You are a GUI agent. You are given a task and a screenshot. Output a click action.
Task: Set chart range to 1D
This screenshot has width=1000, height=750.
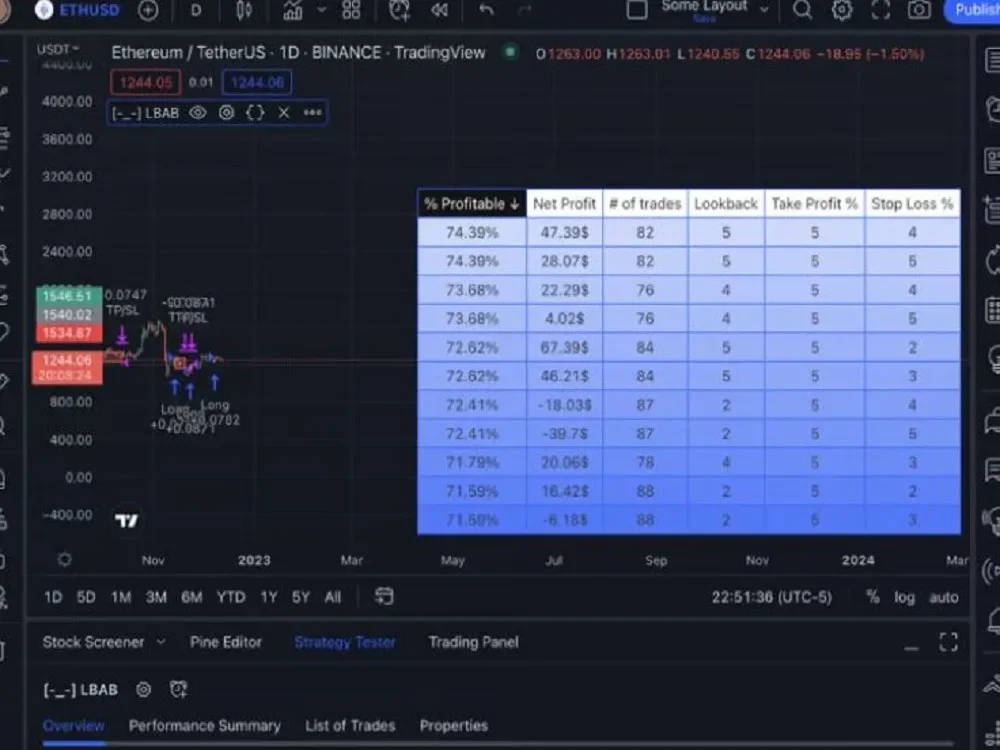click(x=53, y=598)
